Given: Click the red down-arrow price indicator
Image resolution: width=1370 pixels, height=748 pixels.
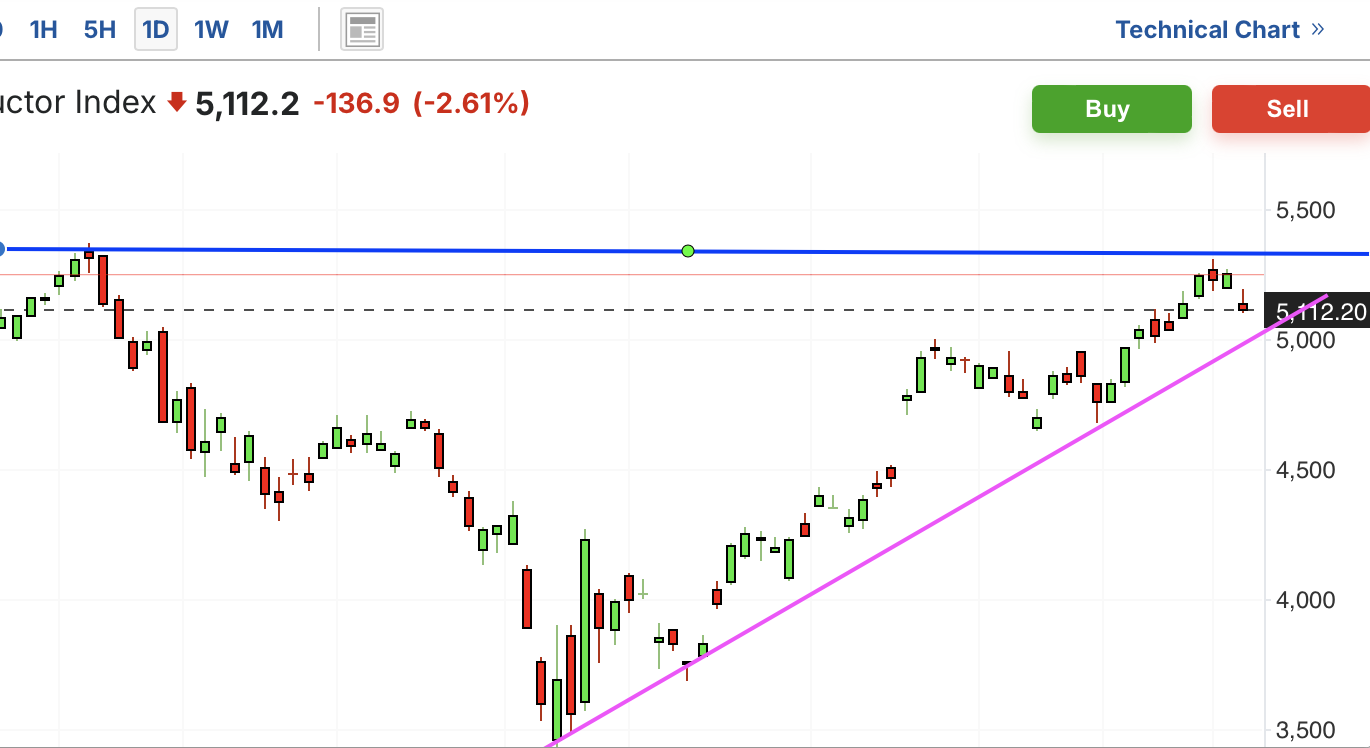Looking at the screenshot, I should point(177,102).
